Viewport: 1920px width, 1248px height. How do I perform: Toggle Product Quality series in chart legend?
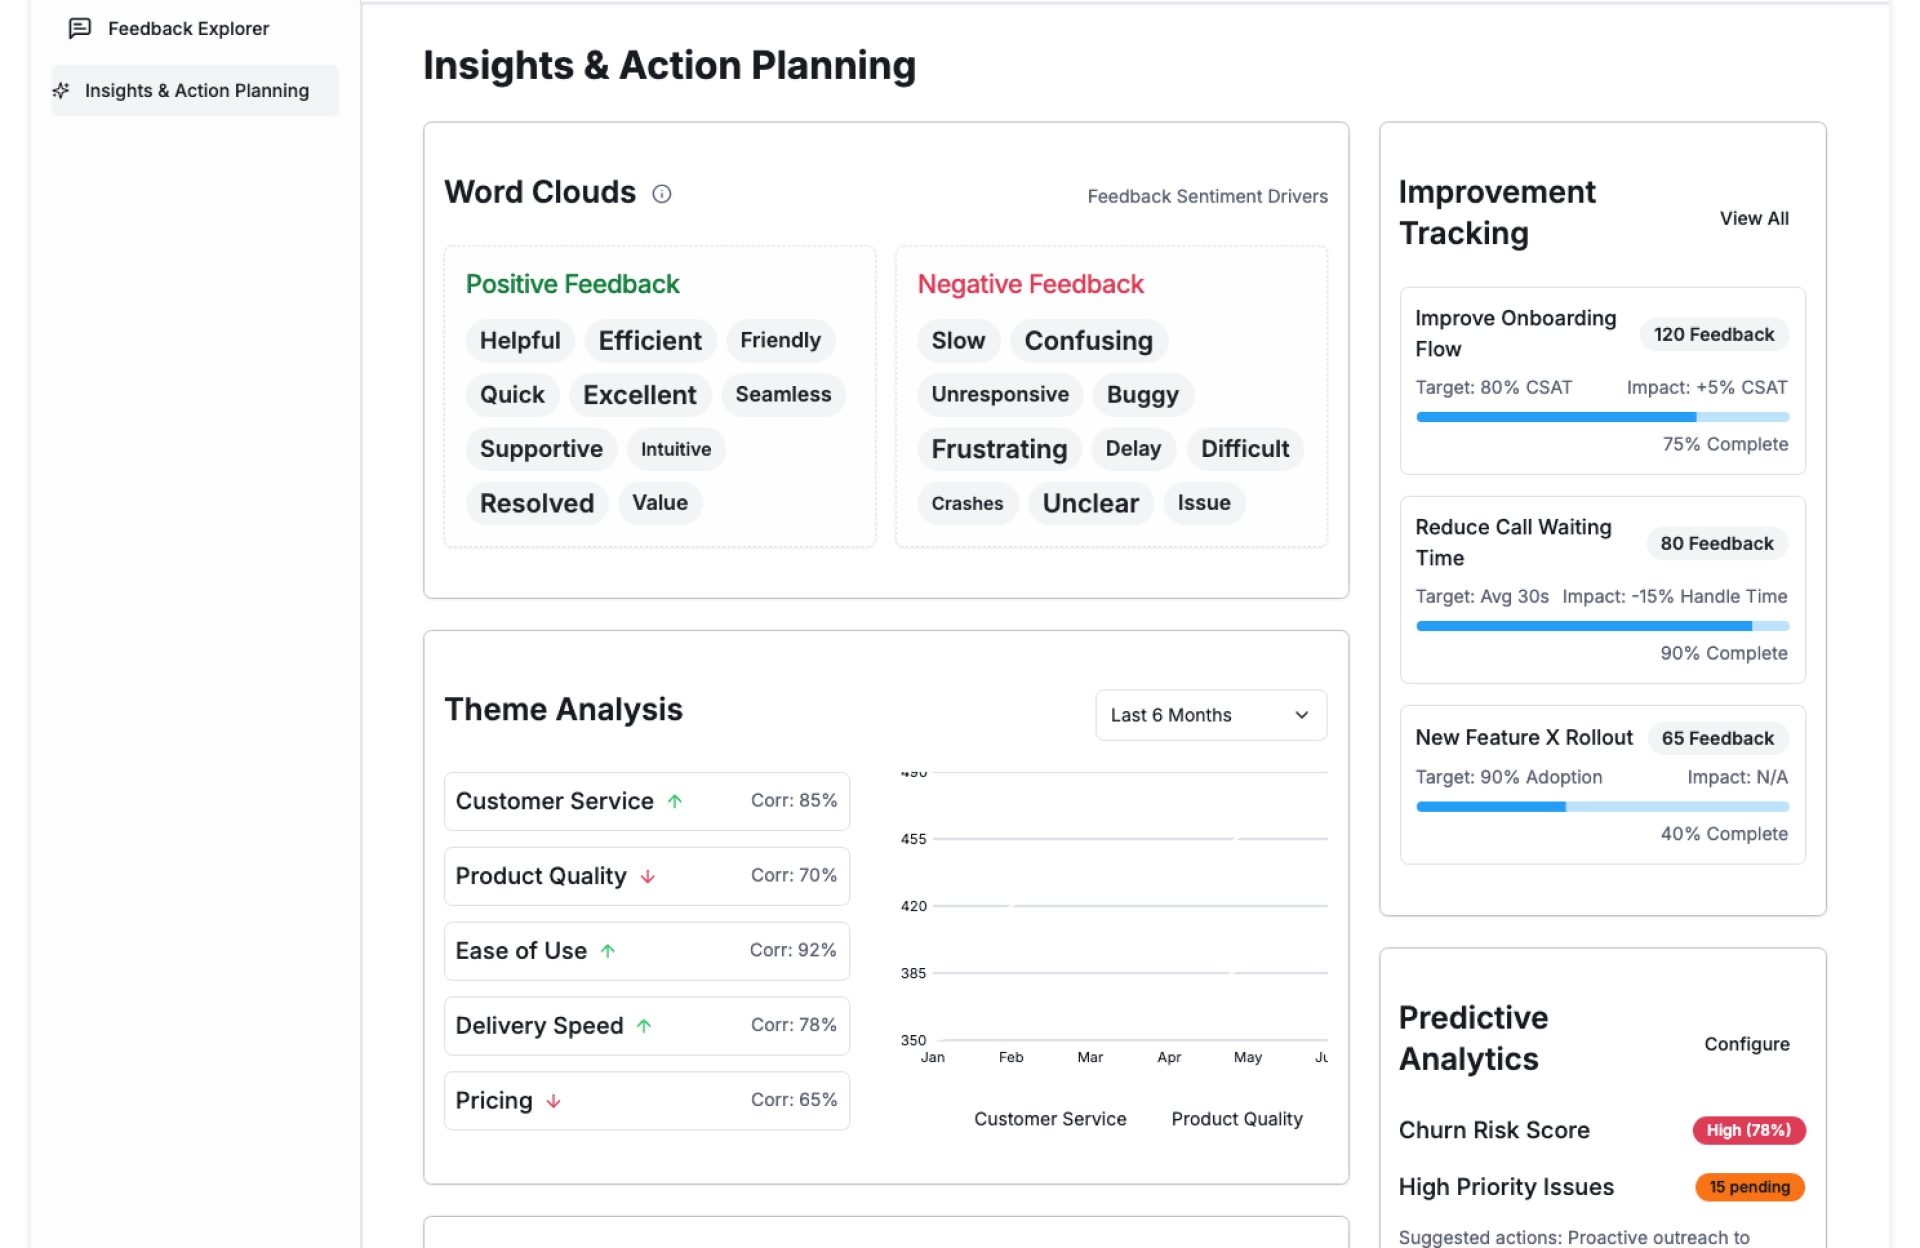point(1236,1119)
